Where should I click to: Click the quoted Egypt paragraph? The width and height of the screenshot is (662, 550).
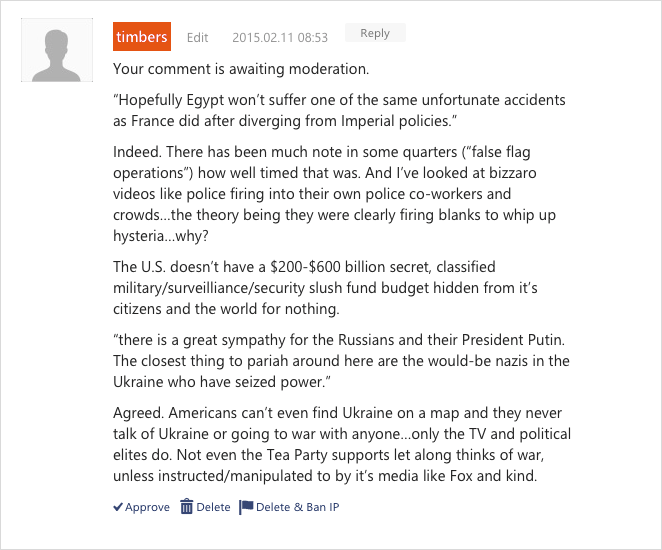339,110
